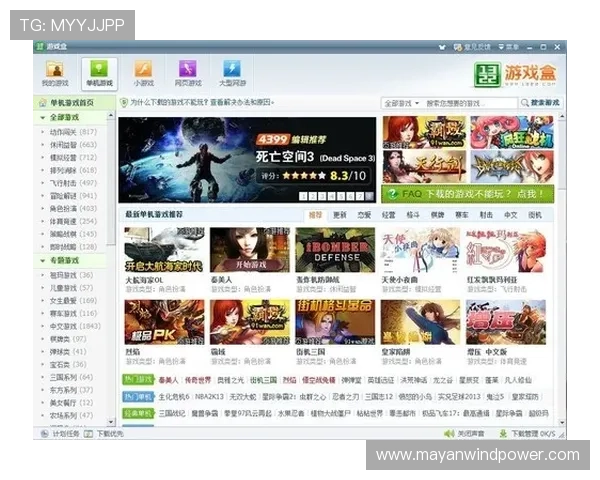This screenshot has height=480, width=600.
Task: Open BOMBER DEFENSE game thumbnail
Action: click(x=335, y=250)
